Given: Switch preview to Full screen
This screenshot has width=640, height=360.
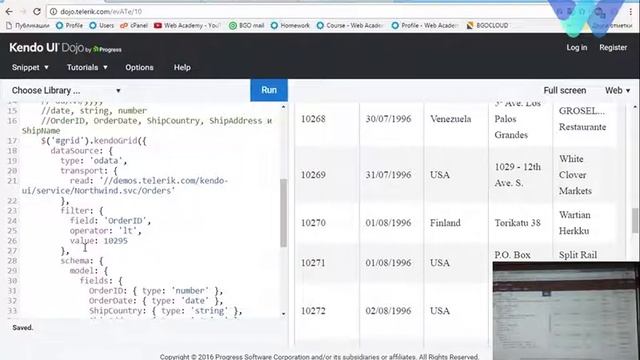Looking at the screenshot, I should click(x=564, y=90).
